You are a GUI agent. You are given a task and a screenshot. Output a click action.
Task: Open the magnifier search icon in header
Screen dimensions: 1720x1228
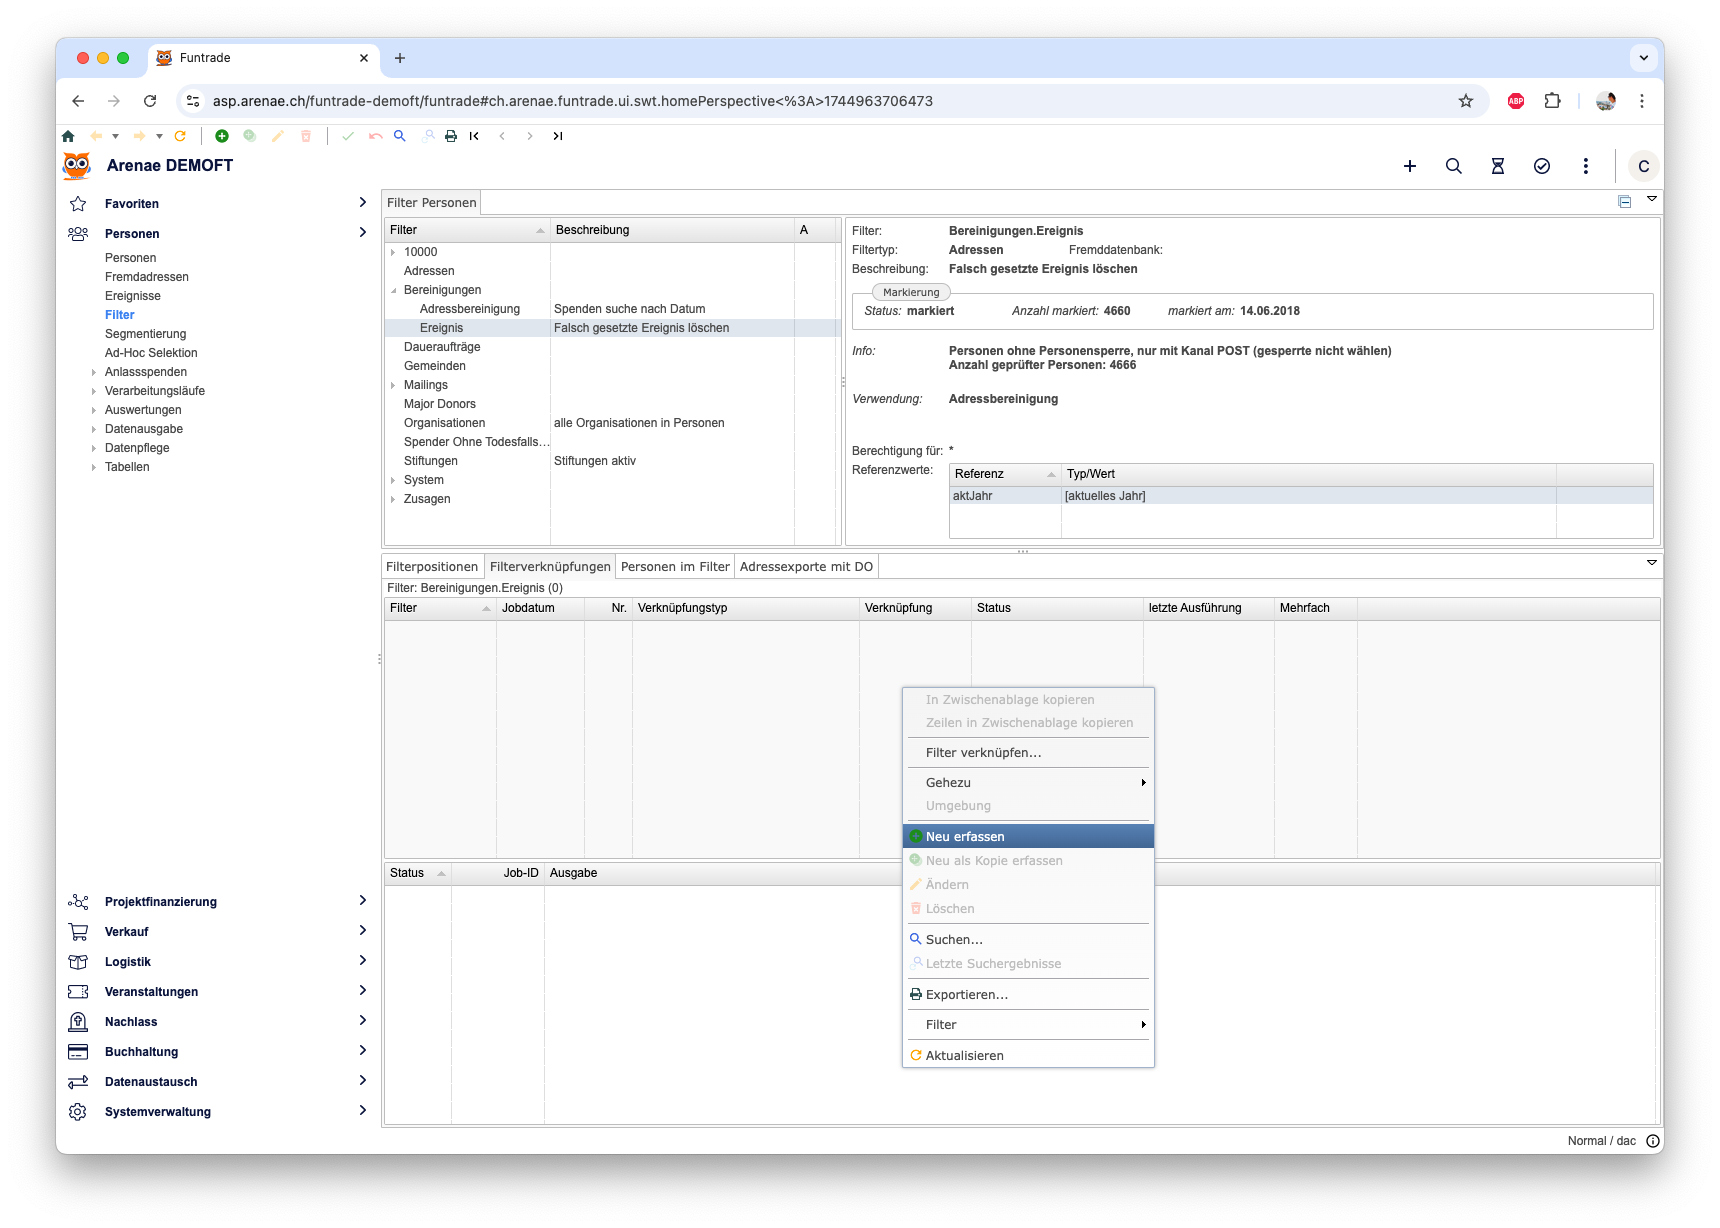click(x=1453, y=166)
